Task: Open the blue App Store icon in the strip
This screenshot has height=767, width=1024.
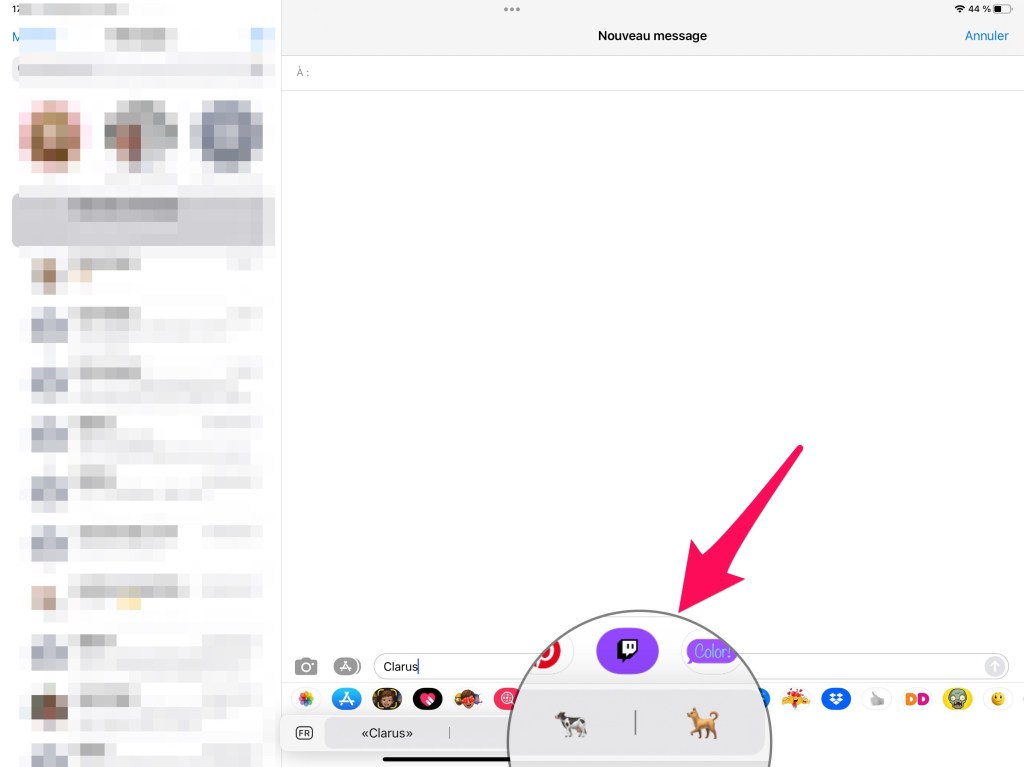Action: coord(346,699)
